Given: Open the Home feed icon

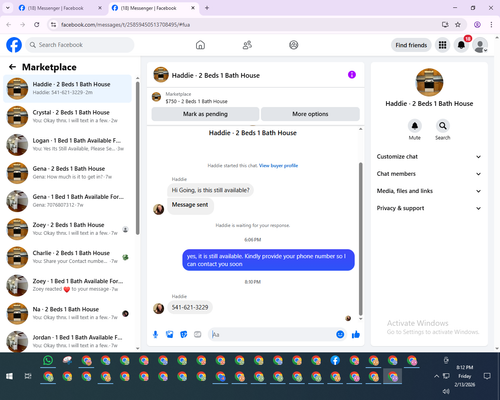Looking at the screenshot, I should [200, 45].
